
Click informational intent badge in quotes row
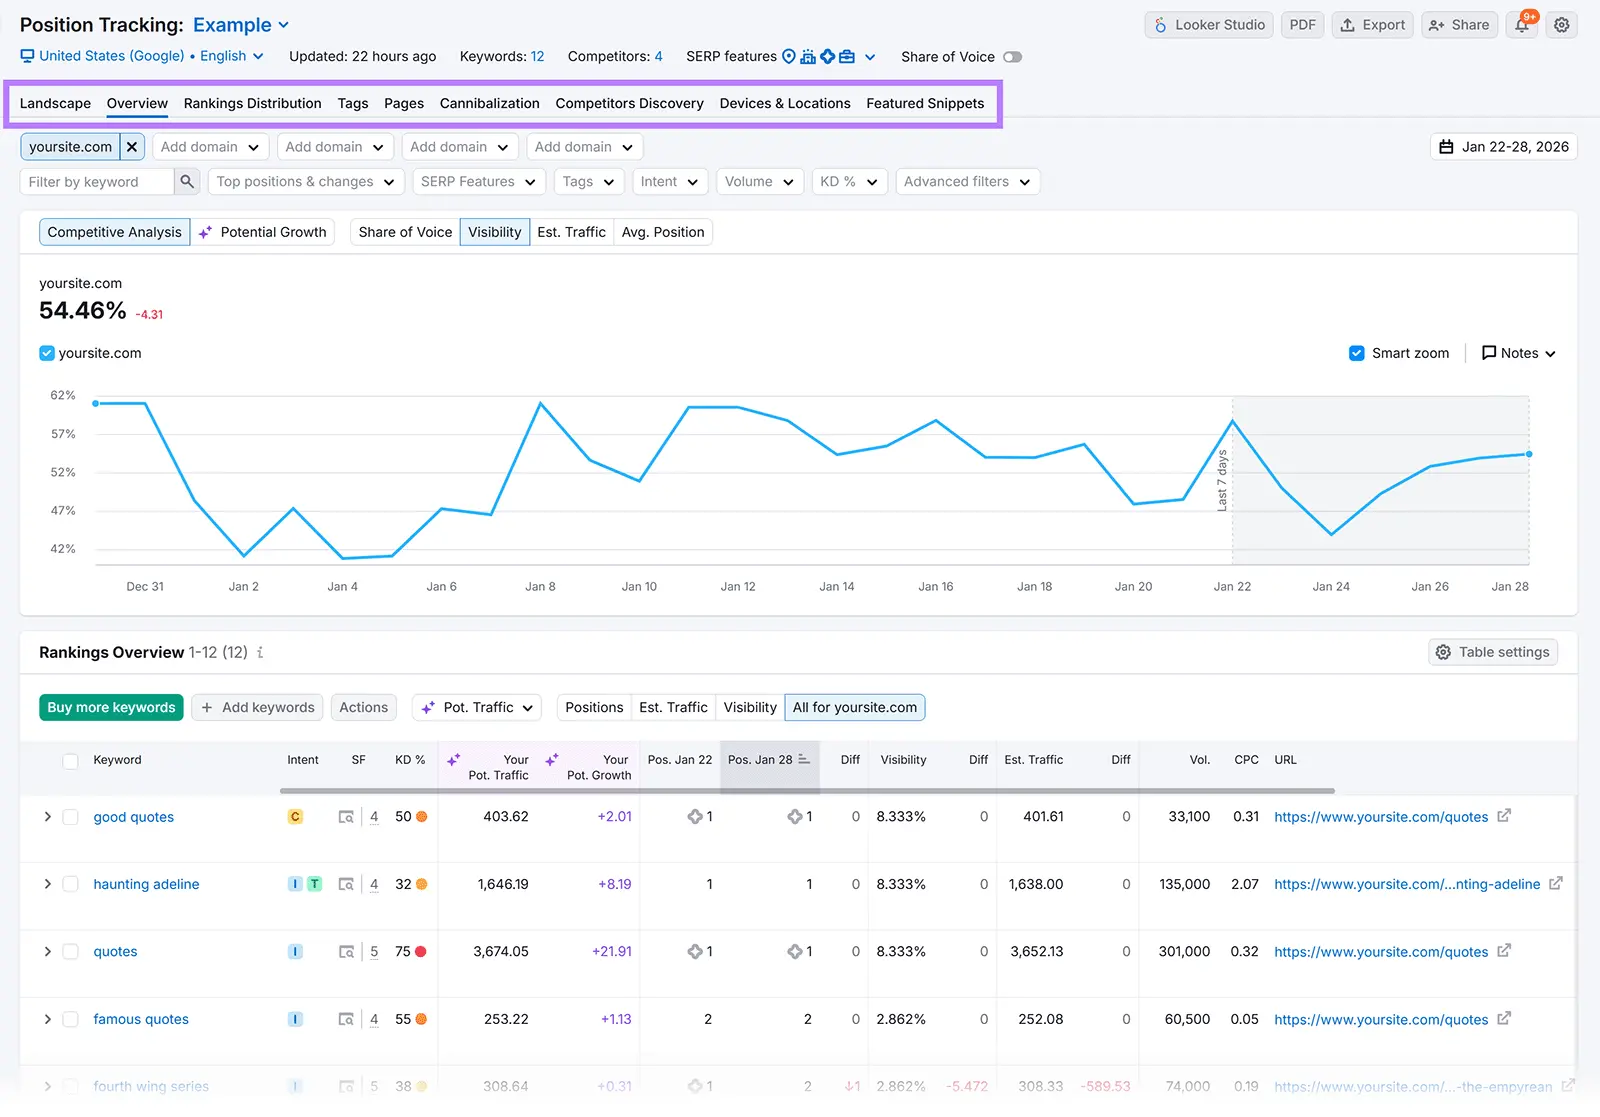(295, 952)
